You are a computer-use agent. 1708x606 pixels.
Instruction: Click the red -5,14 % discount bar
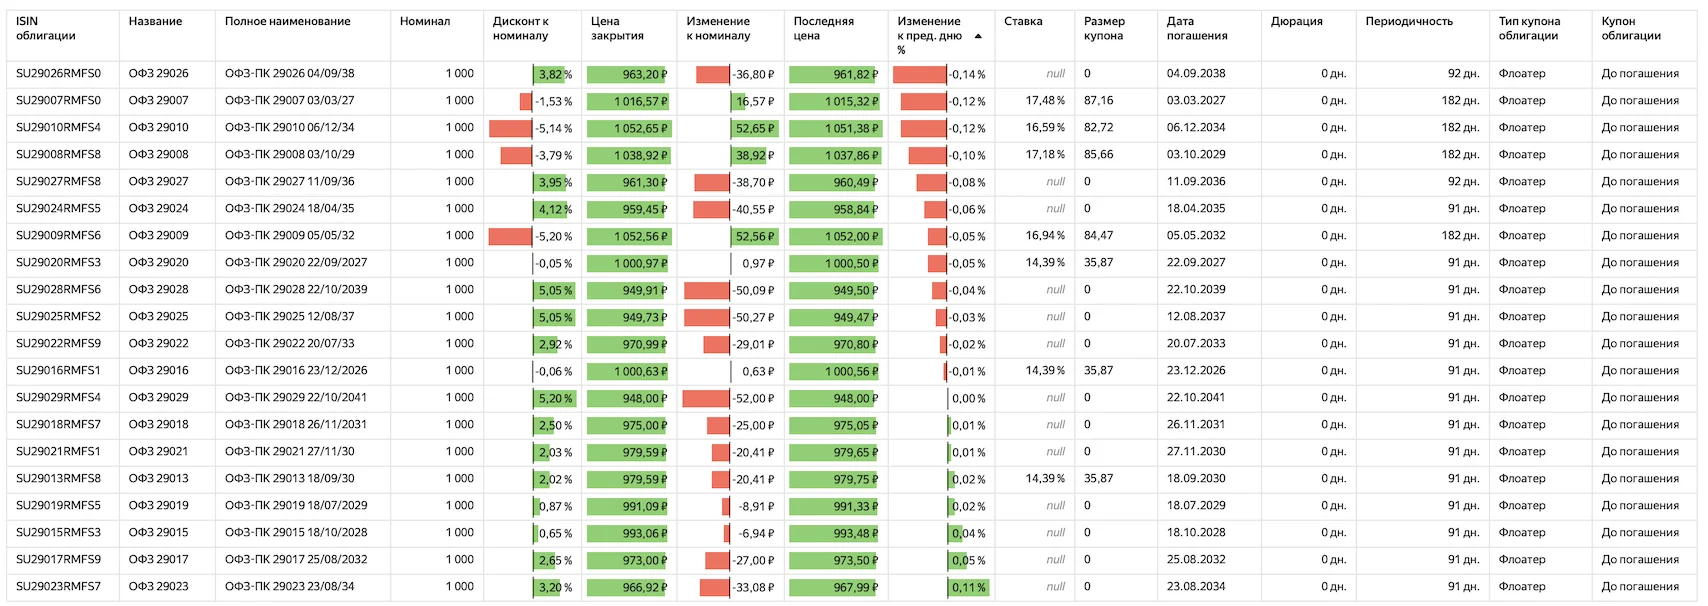510,128
